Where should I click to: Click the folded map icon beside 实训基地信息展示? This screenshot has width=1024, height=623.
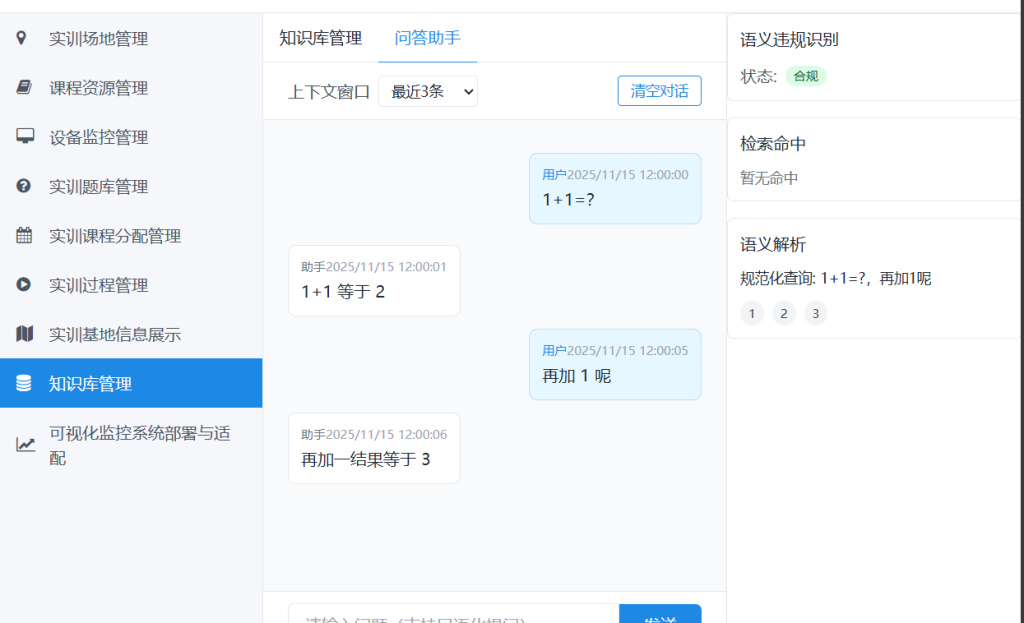[x=24, y=334]
